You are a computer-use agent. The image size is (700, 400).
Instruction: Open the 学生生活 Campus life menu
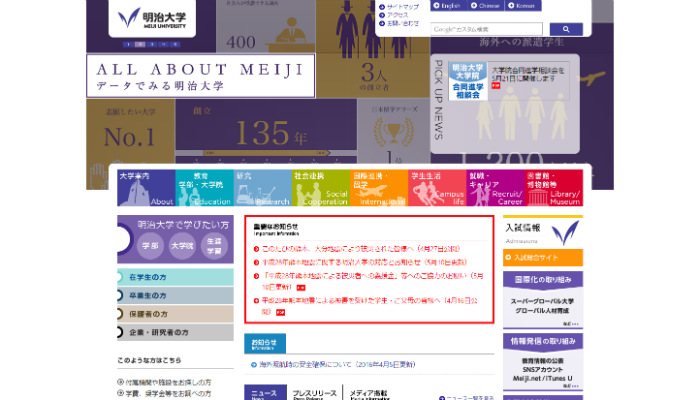tap(437, 188)
